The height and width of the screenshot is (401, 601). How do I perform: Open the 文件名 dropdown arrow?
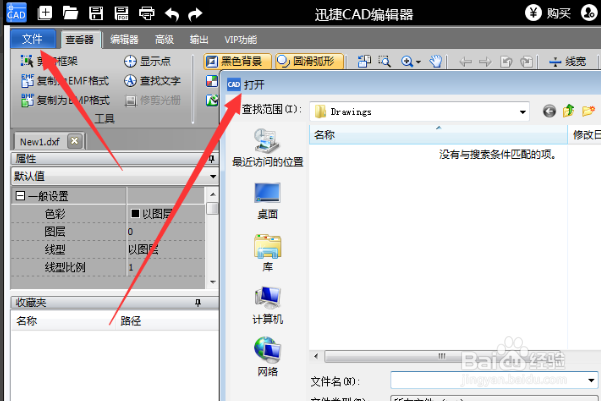(x=591, y=380)
